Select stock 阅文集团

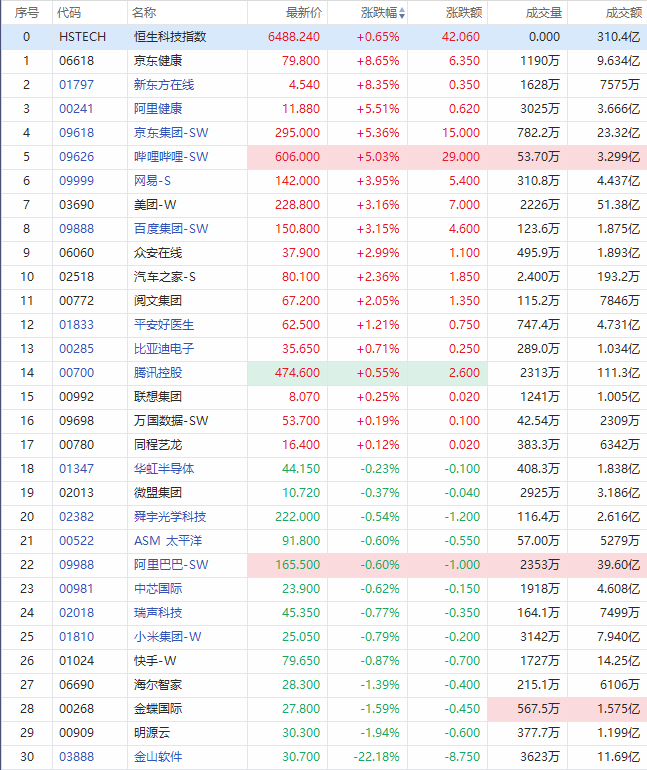coord(158,301)
